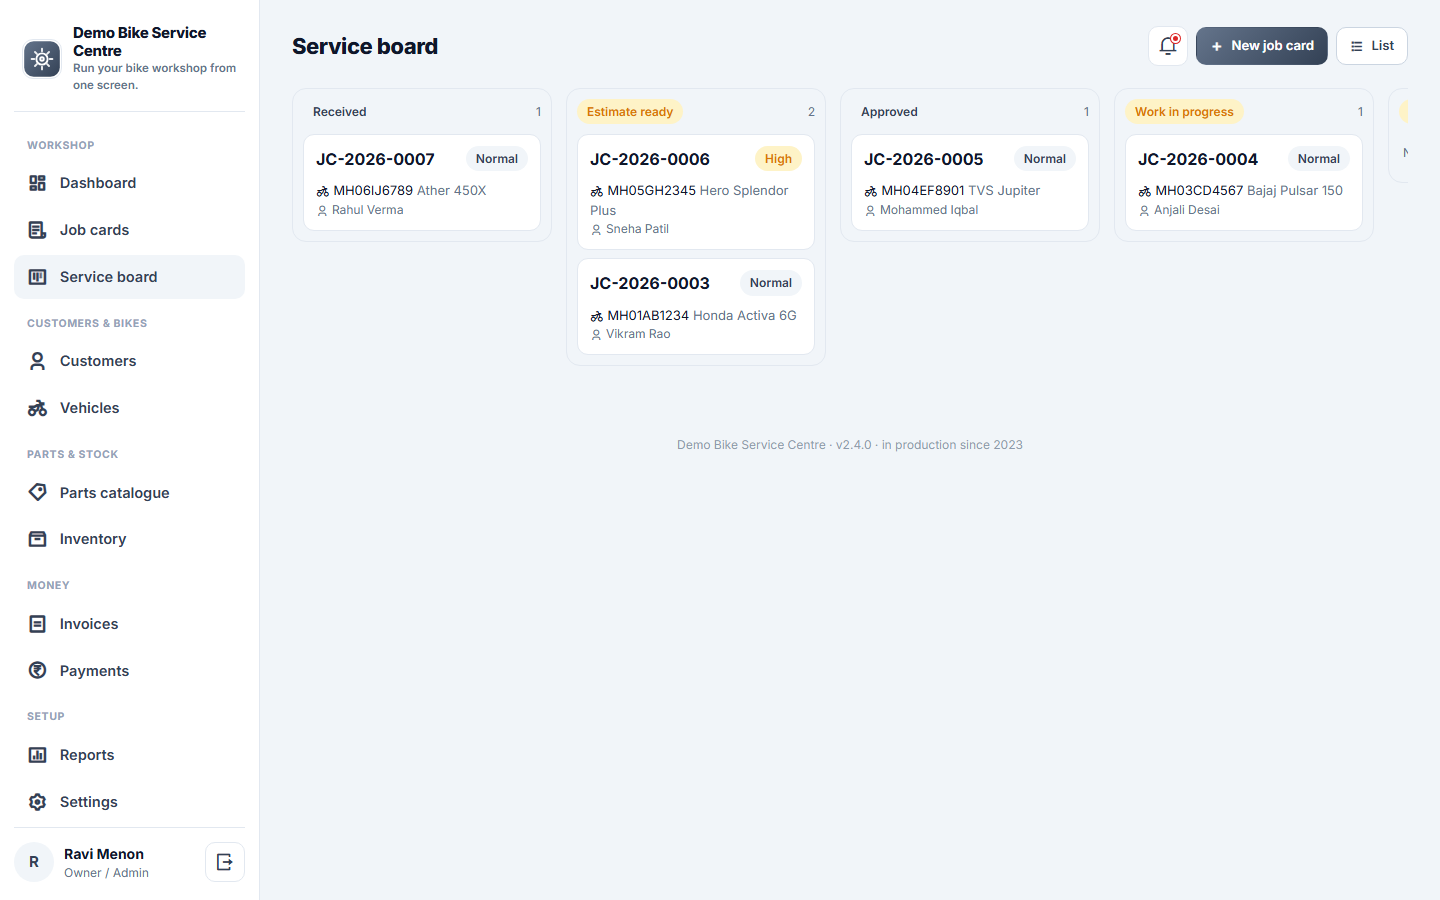View Reports
This screenshot has height=900, width=1440.
(x=129, y=755)
